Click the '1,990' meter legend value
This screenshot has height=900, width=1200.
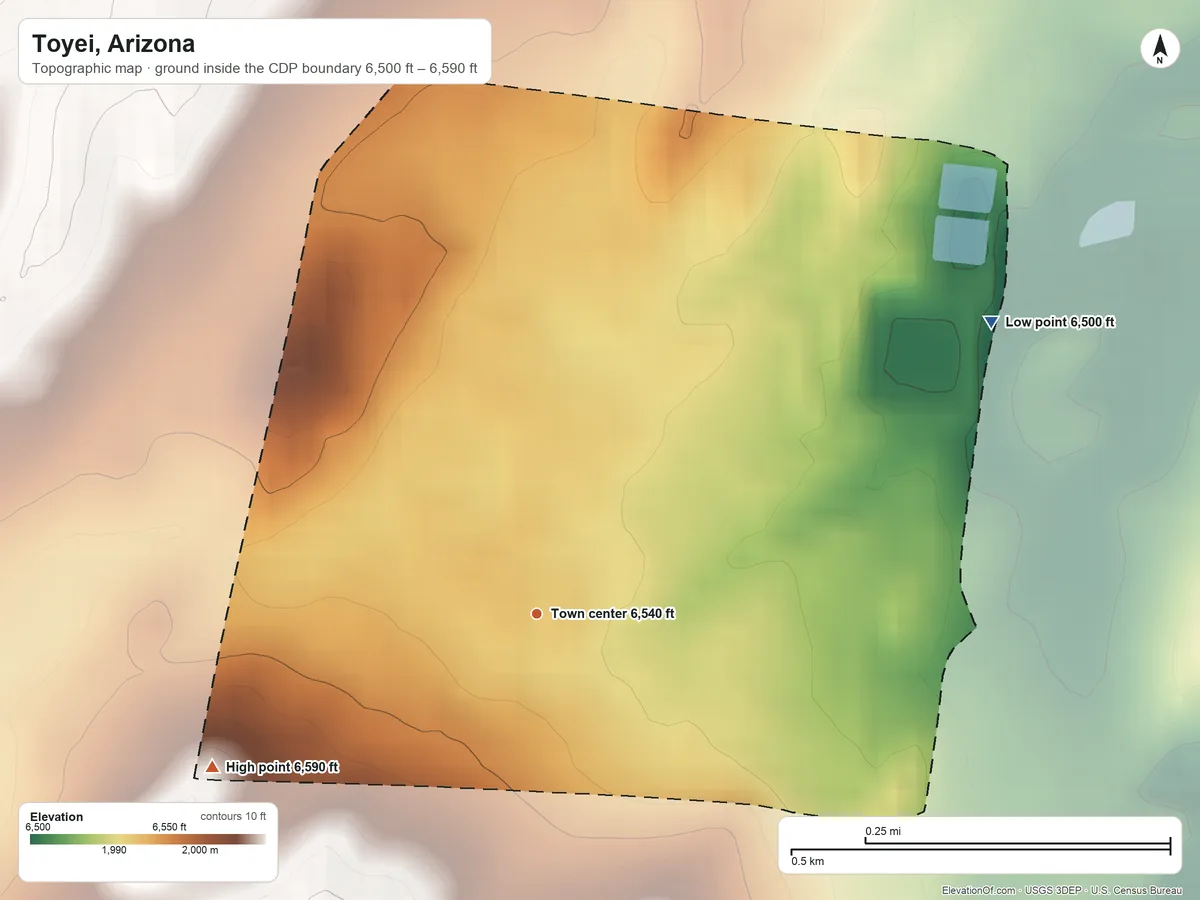click(114, 850)
